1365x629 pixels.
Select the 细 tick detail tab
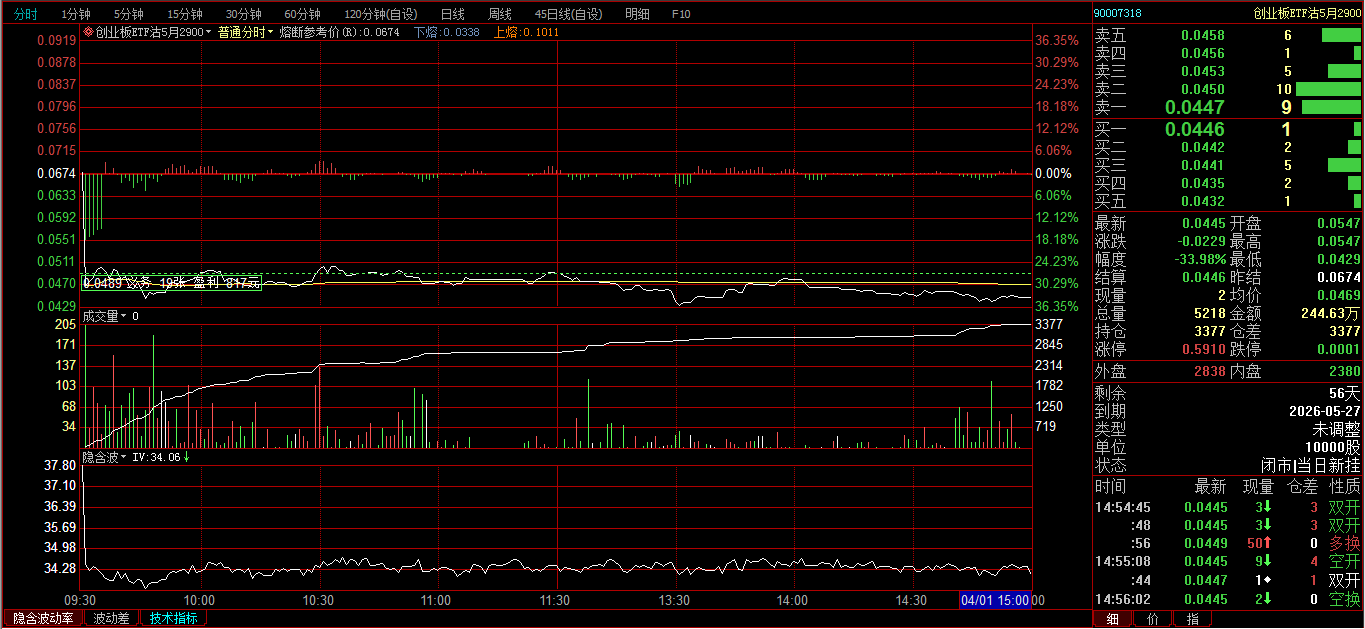click(1113, 620)
